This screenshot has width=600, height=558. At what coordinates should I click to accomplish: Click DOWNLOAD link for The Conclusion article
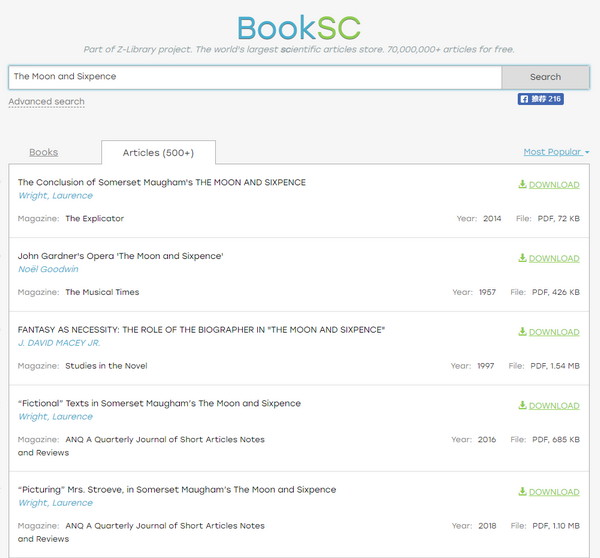tap(554, 185)
